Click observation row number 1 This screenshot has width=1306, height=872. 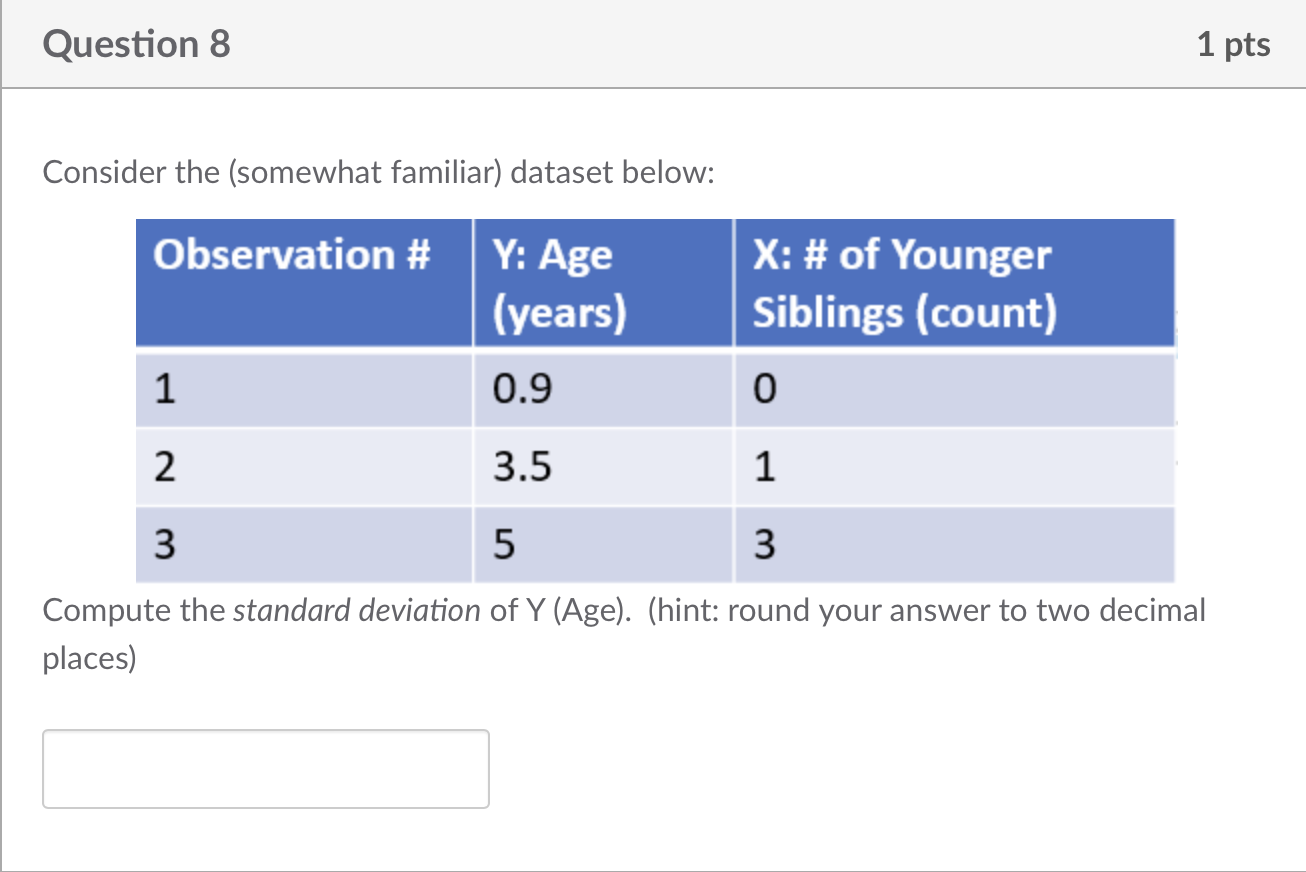pyautogui.click(x=164, y=389)
